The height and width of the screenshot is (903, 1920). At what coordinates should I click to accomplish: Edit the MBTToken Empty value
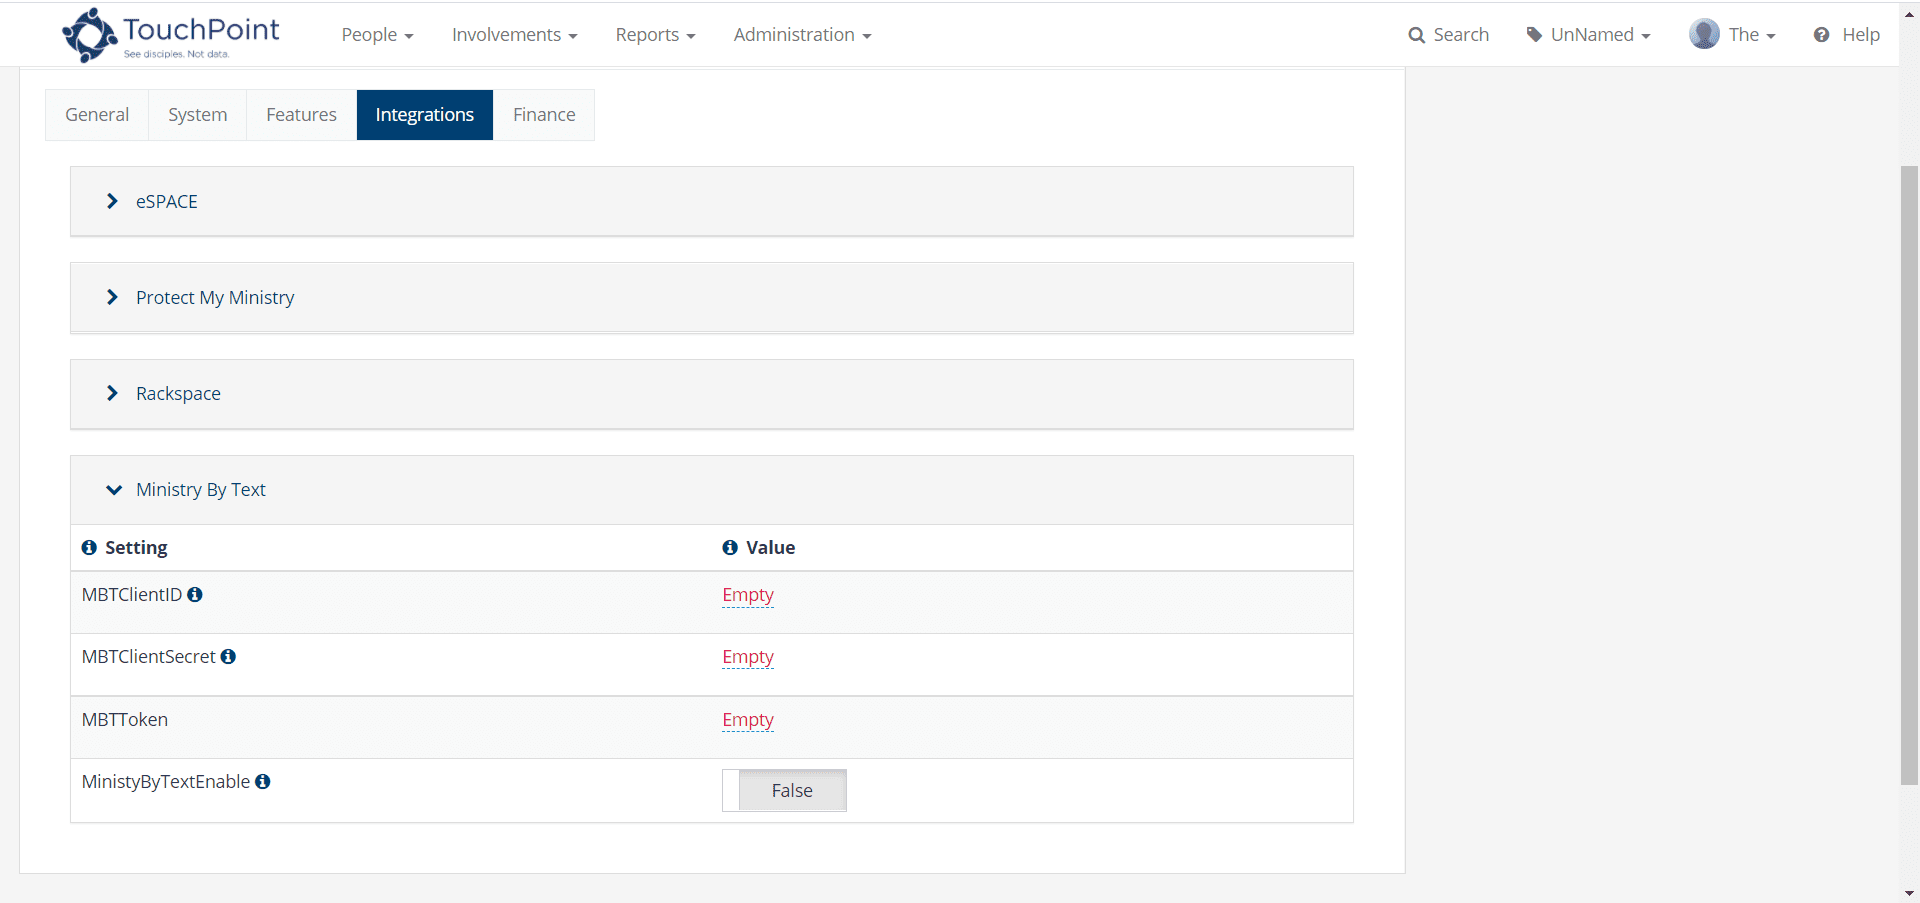coord(748,720)
